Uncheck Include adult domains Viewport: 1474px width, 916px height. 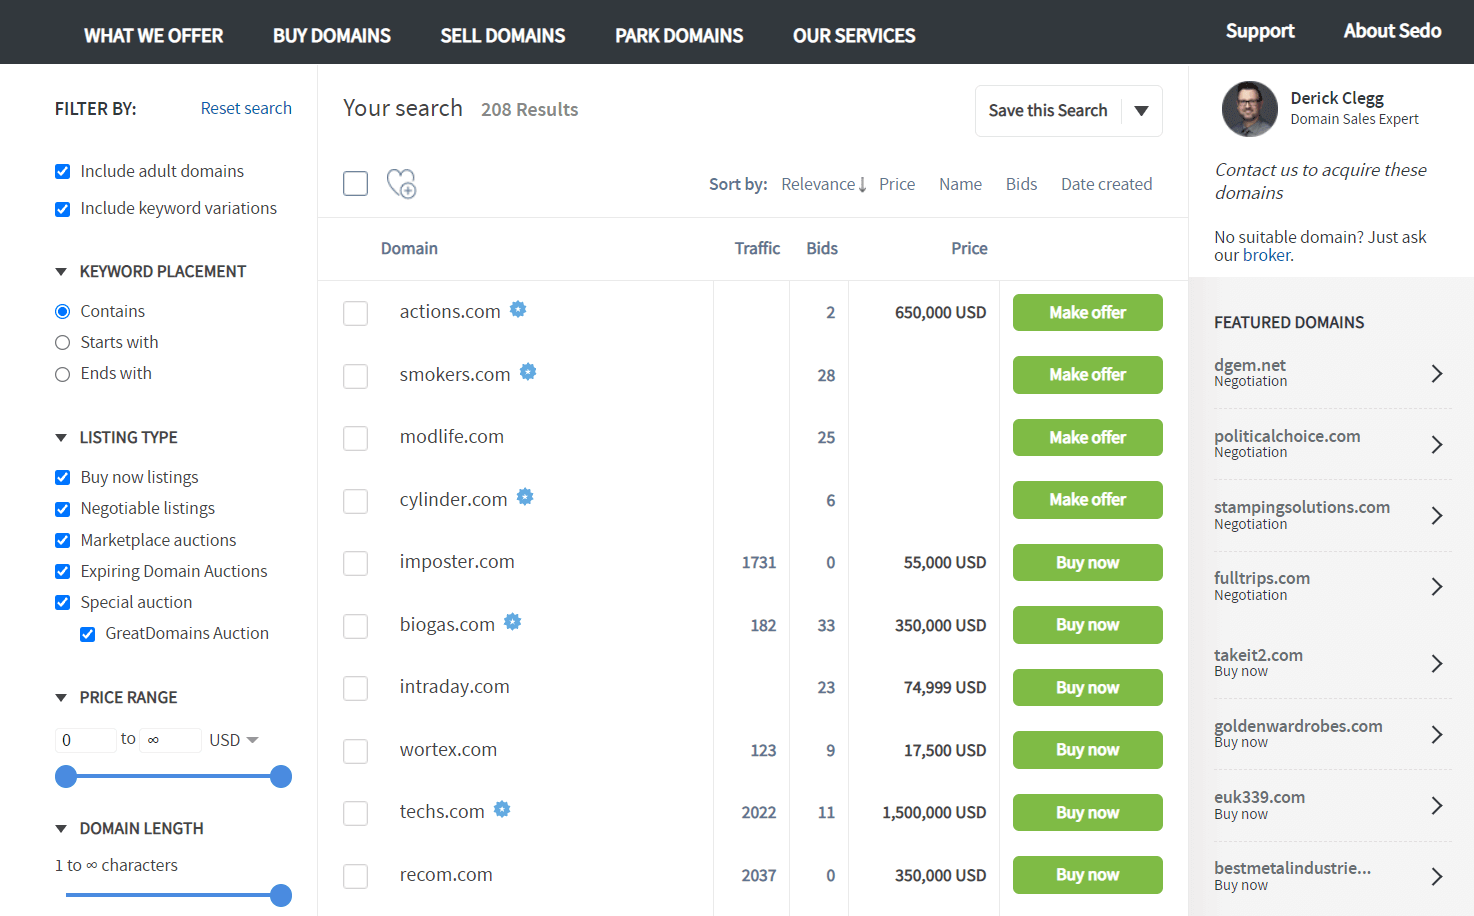(62, 171)
